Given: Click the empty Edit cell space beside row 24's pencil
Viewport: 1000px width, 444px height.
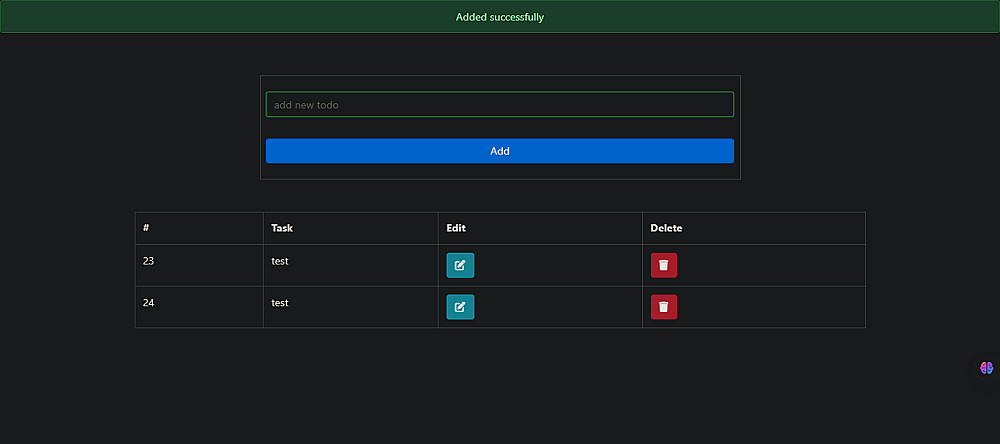Looking at the screenshot, I should [560, 307].
